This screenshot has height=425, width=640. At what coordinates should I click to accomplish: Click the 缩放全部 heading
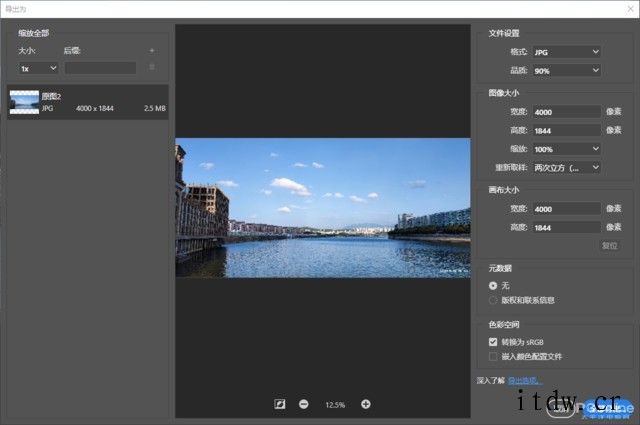point(33,33)
